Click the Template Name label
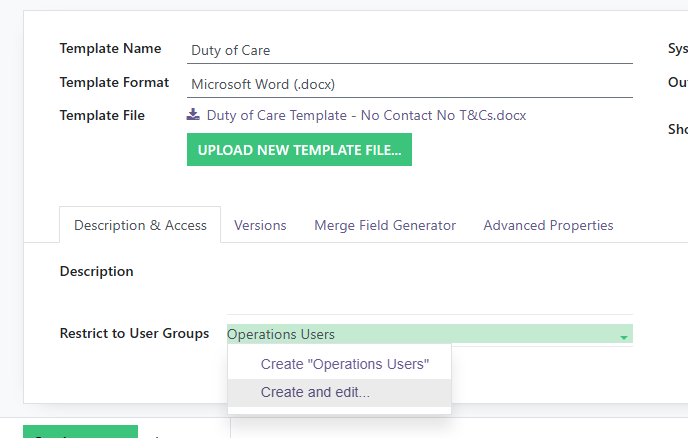This screenshot has width=688, height=438. [110, 48]
